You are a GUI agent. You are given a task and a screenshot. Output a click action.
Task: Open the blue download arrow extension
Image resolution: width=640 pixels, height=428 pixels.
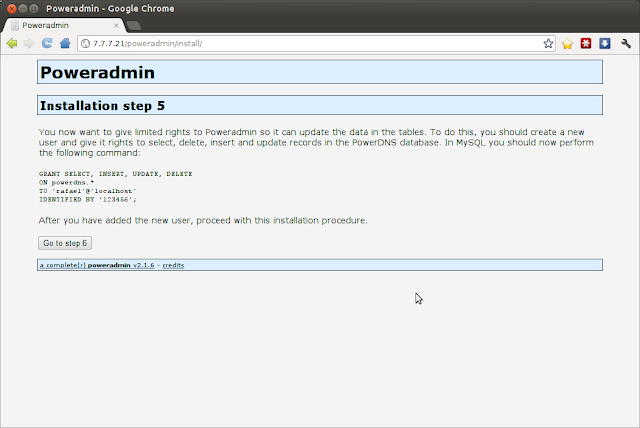(604, 43)
